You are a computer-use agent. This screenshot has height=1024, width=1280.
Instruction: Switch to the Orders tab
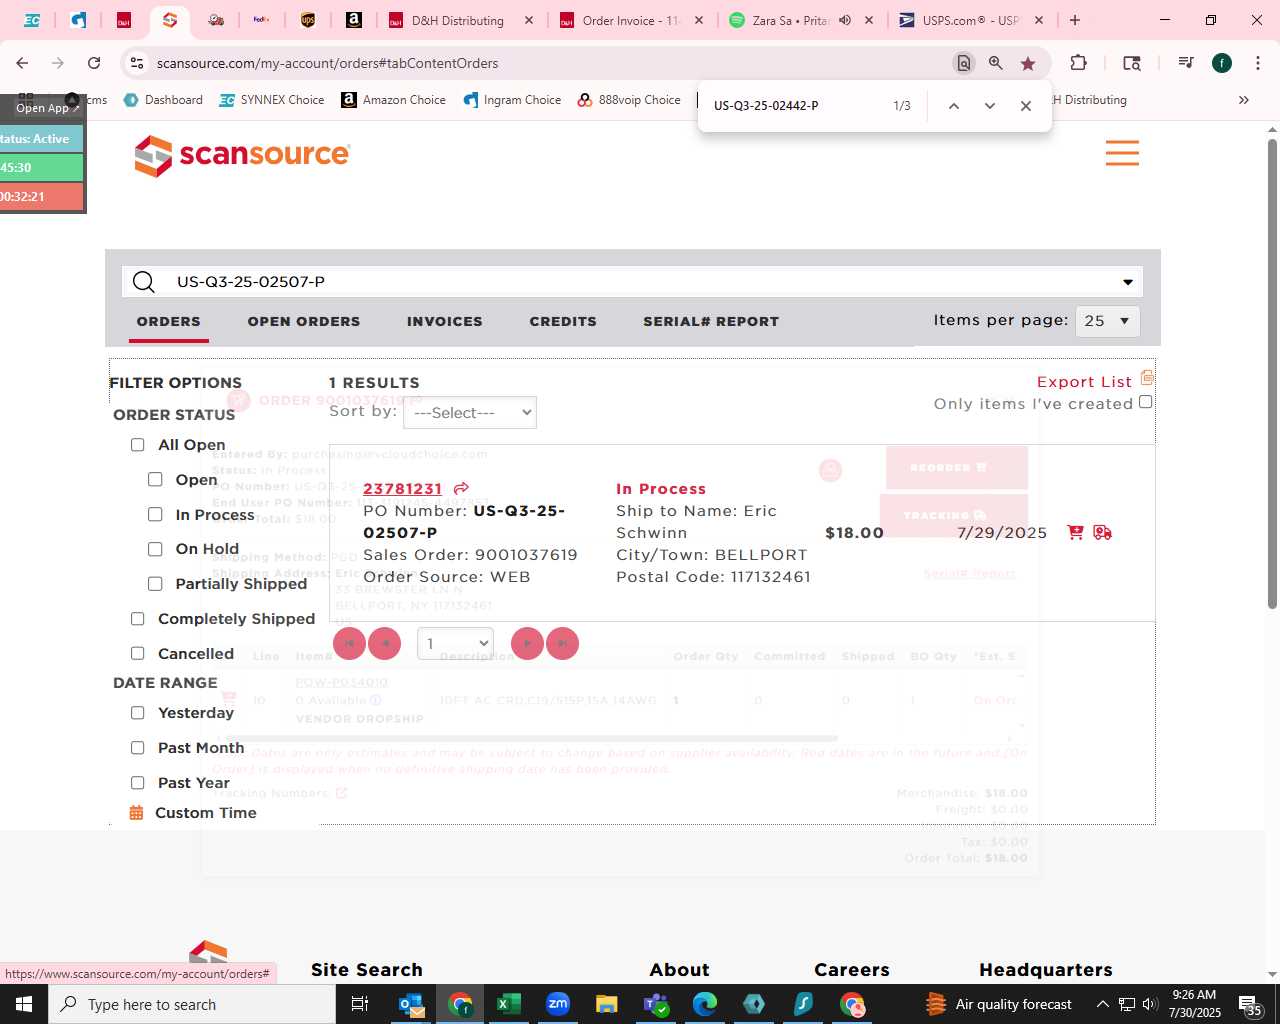point(169,321)
